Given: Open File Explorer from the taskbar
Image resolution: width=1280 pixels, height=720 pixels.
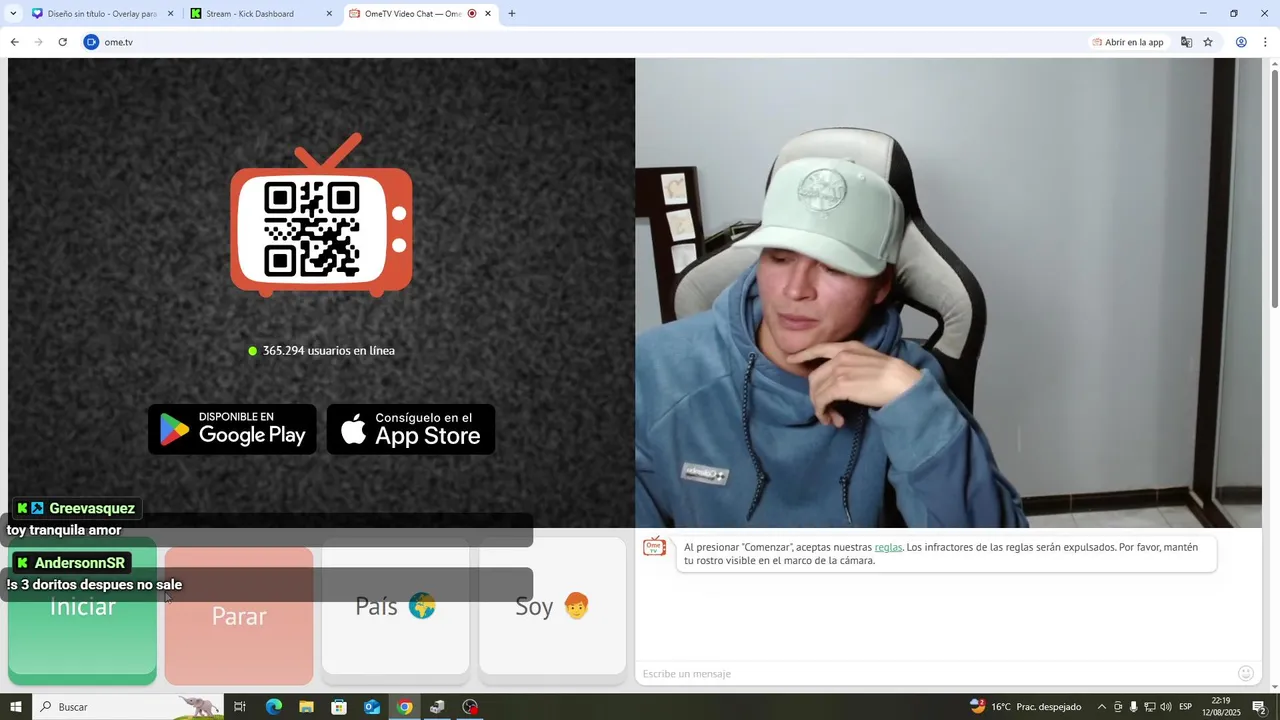Looking at the screenshot, I should point(306,707).
